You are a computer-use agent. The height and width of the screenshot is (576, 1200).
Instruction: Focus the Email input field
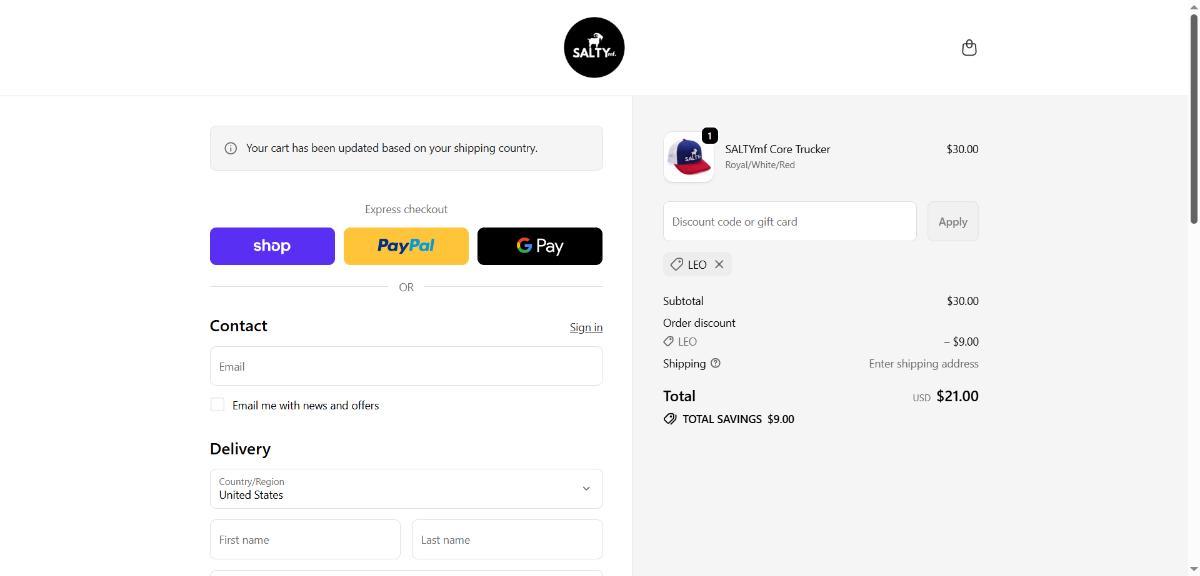click(406, 366)
